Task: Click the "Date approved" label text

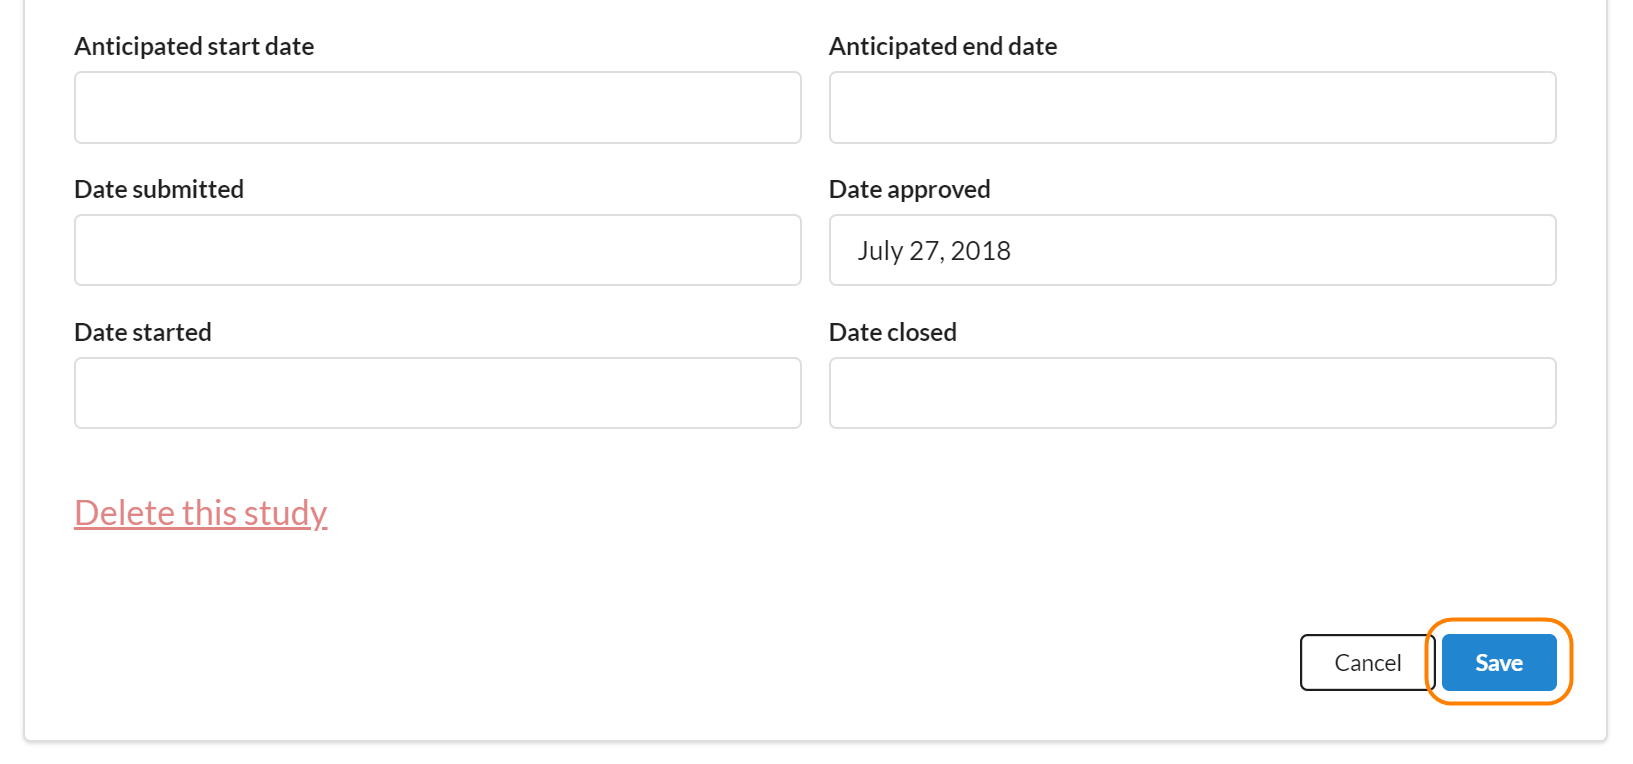Action: 909,190
